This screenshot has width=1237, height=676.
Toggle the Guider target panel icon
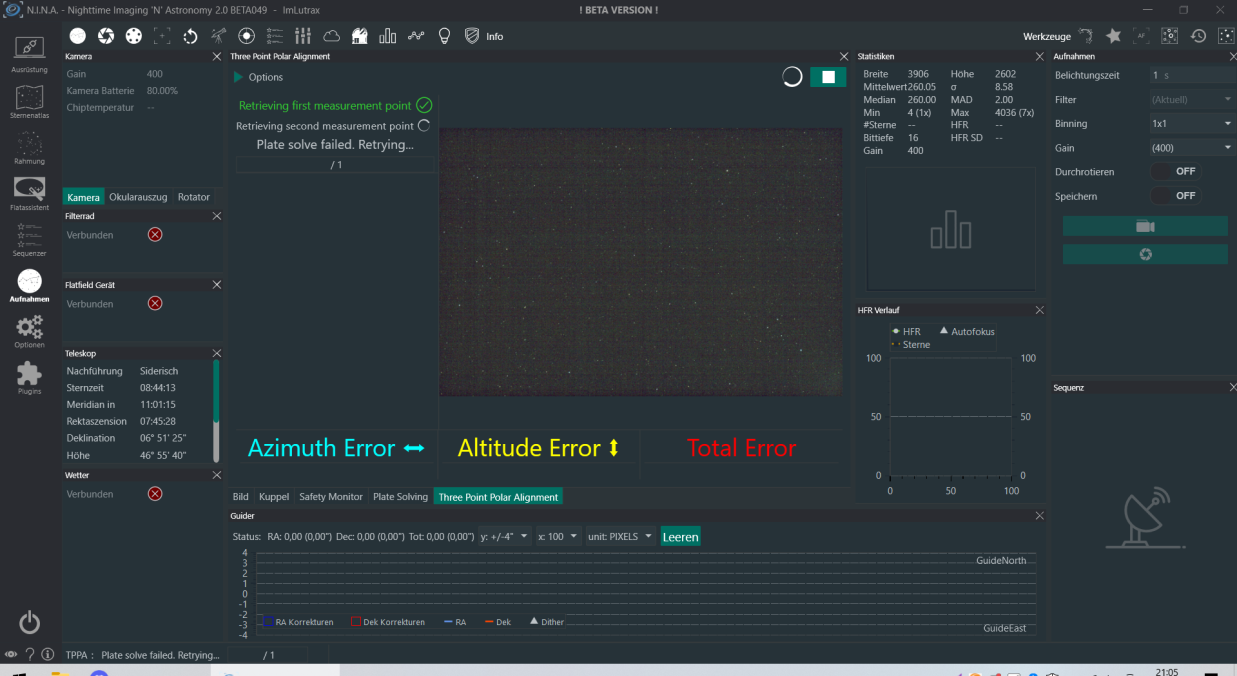click(246, 36)
